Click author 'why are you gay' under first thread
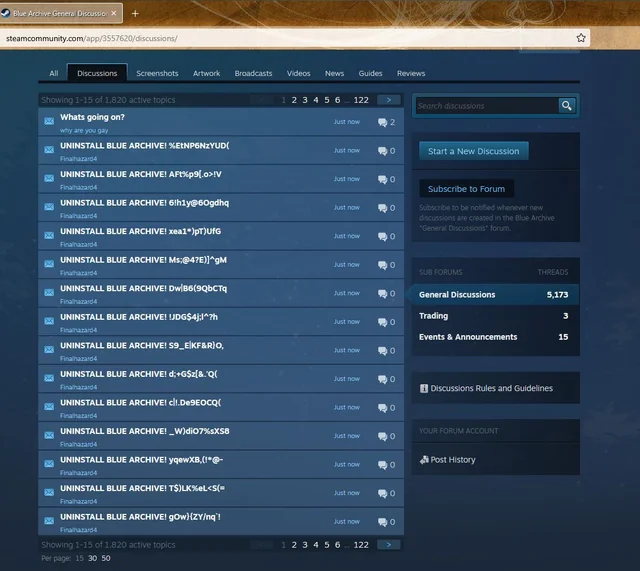The width and height of the screenshot is (640, 571). point(84,131)
